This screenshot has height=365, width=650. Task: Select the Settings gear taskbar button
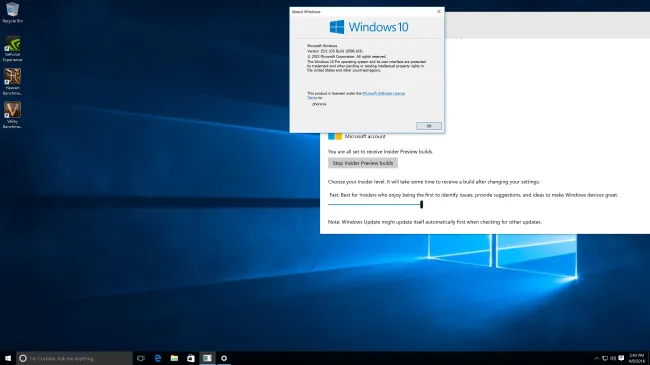[224, 358]
